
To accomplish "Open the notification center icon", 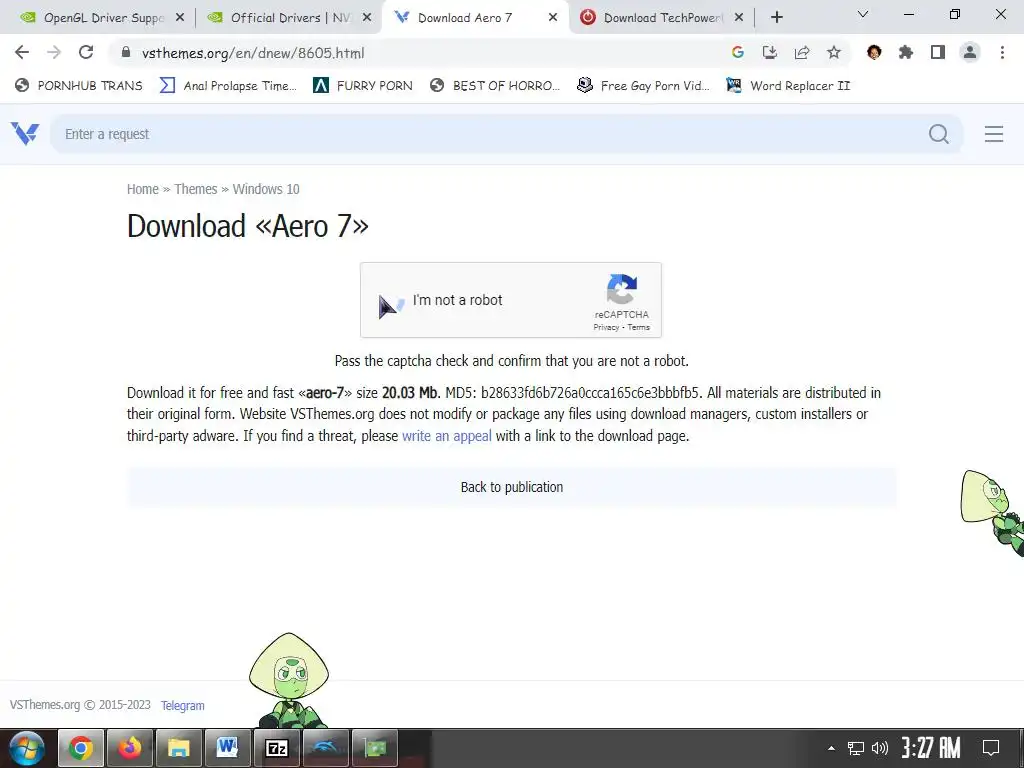I will click(x=991, y=748).
